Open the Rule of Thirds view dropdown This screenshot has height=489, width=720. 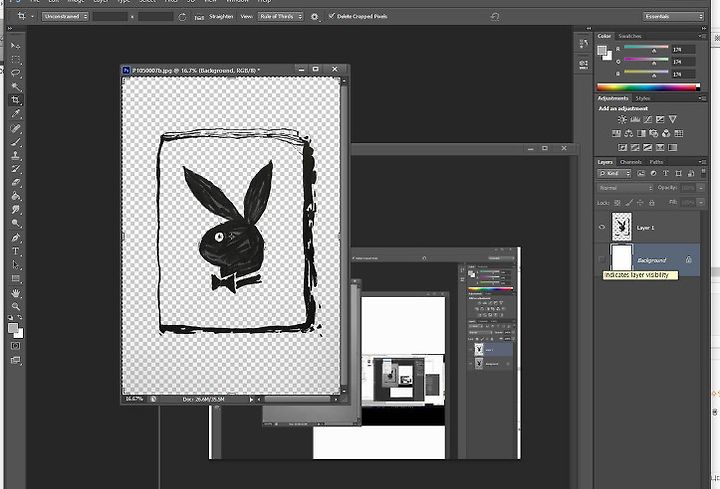click(281, 17)
